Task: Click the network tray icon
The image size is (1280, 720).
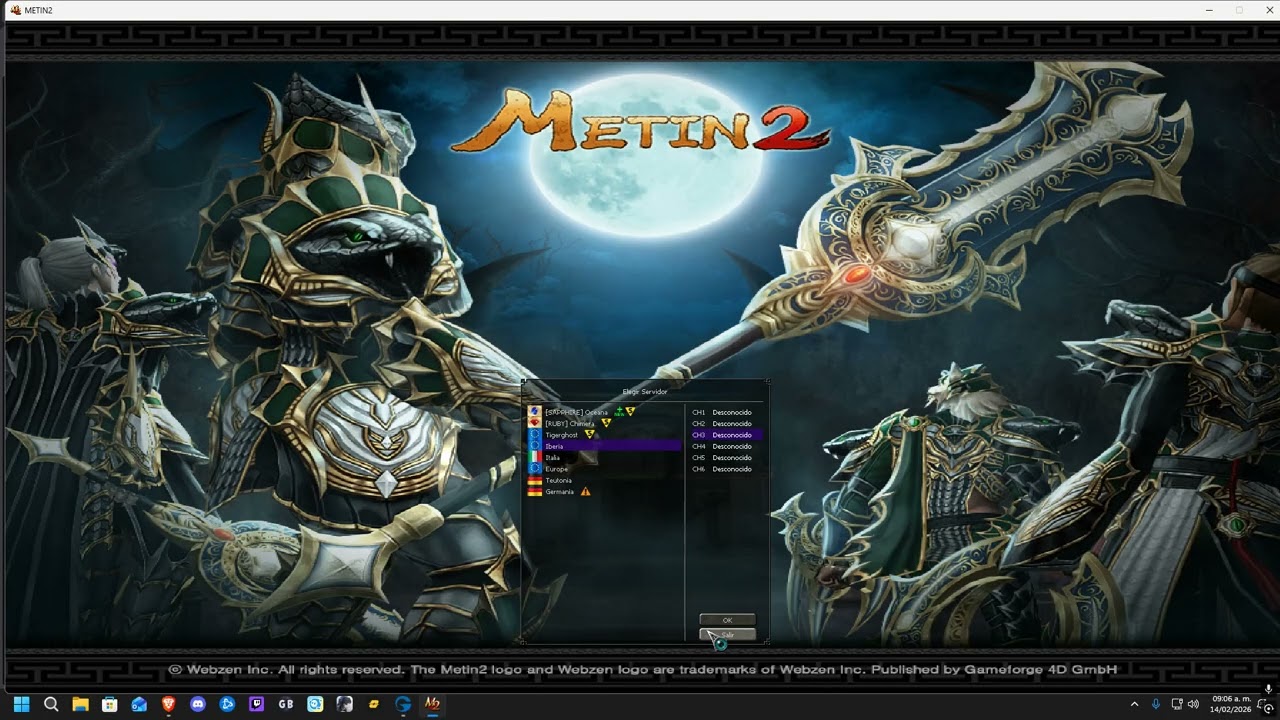Action: pos(1177,704)
